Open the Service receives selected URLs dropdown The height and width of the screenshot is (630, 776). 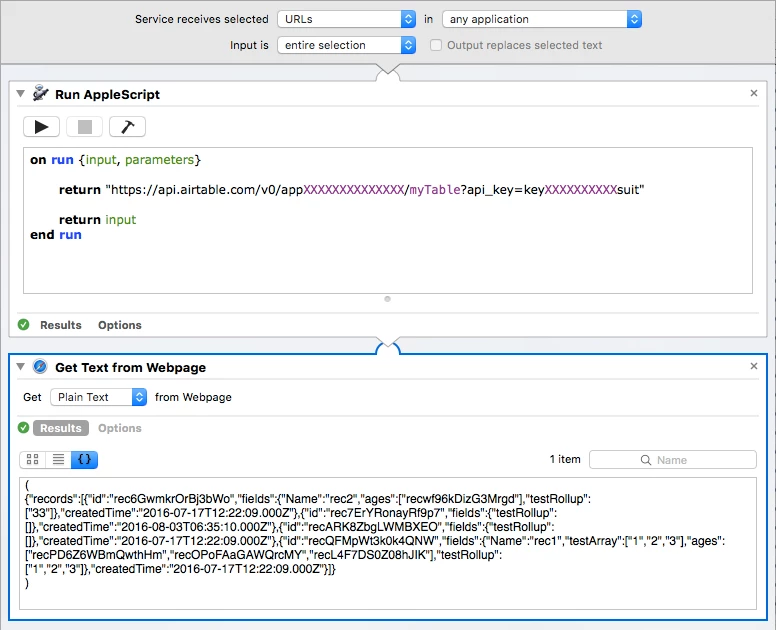(346, 19)
